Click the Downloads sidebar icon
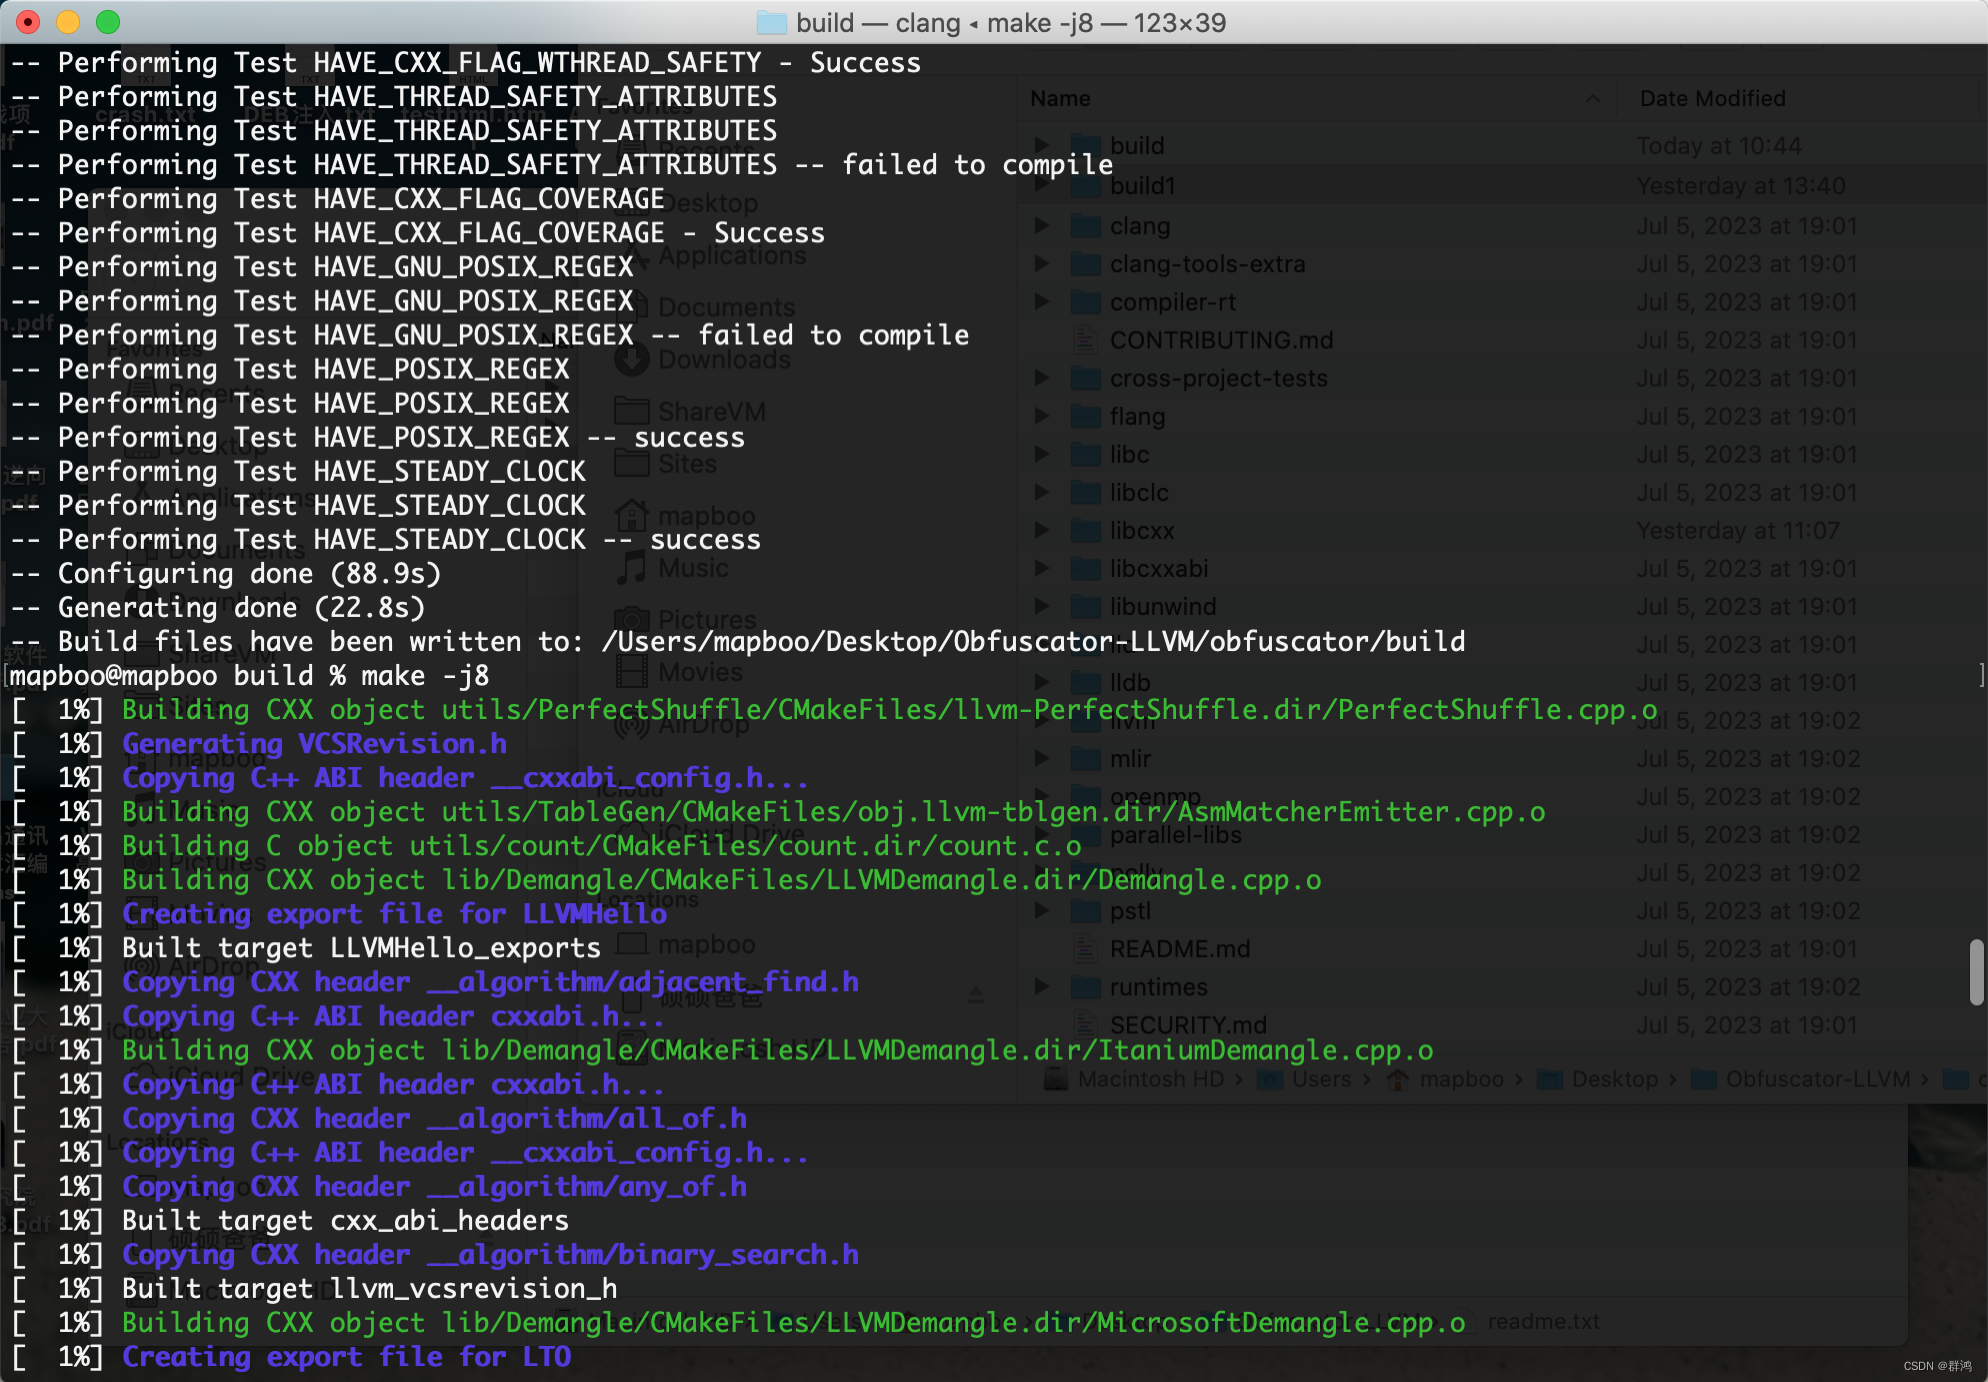 (x=631, y=360)
